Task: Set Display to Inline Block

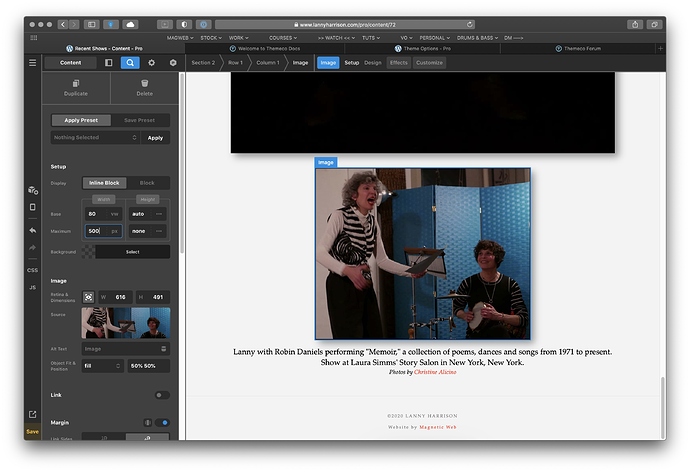Action: (x=104, y=183)
